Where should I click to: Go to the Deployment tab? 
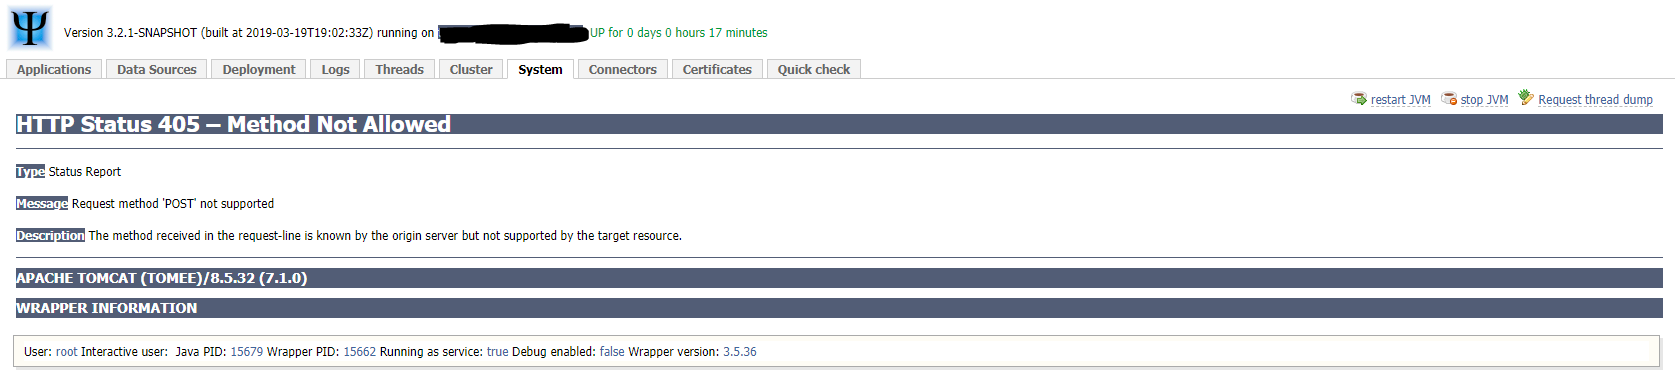click(259, 69)
